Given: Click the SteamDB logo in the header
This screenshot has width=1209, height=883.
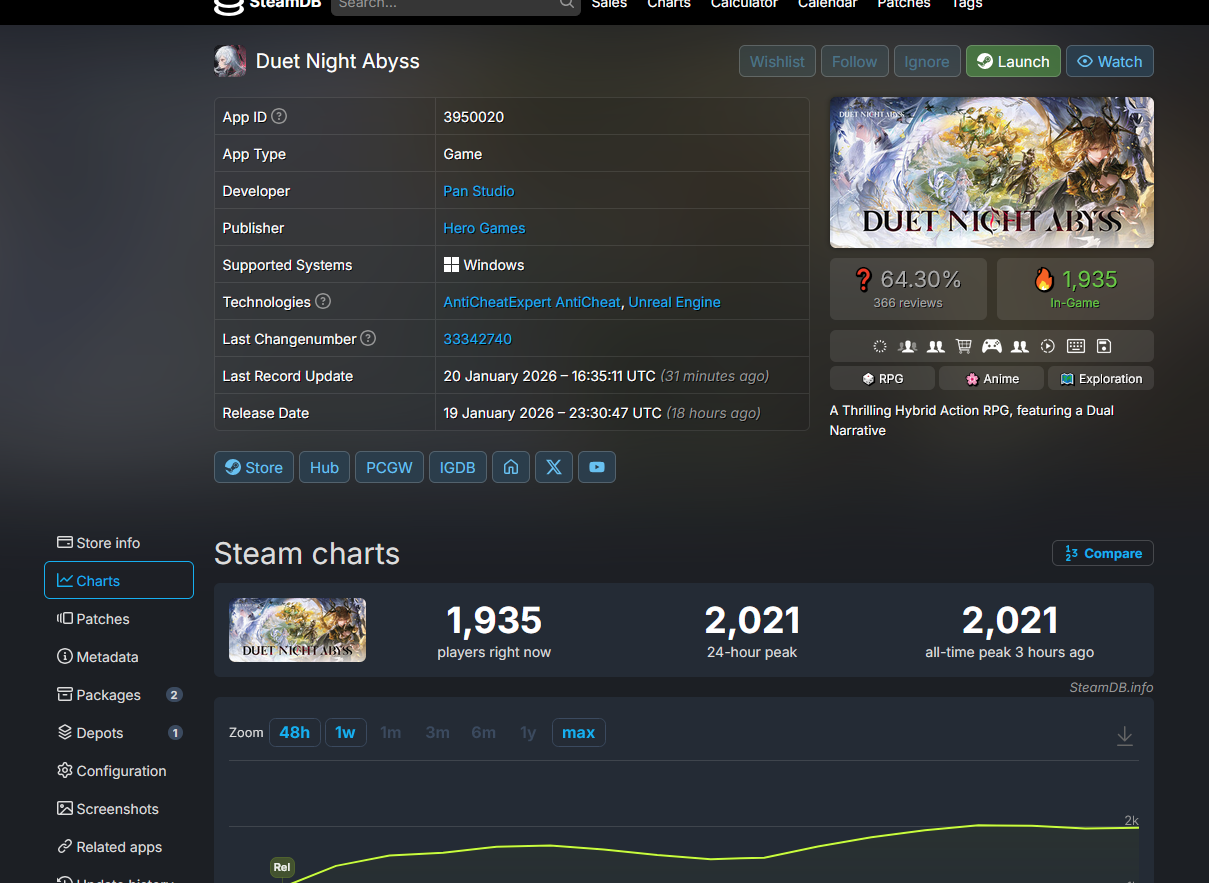Looking at the screenshot, I should (266, 4).
